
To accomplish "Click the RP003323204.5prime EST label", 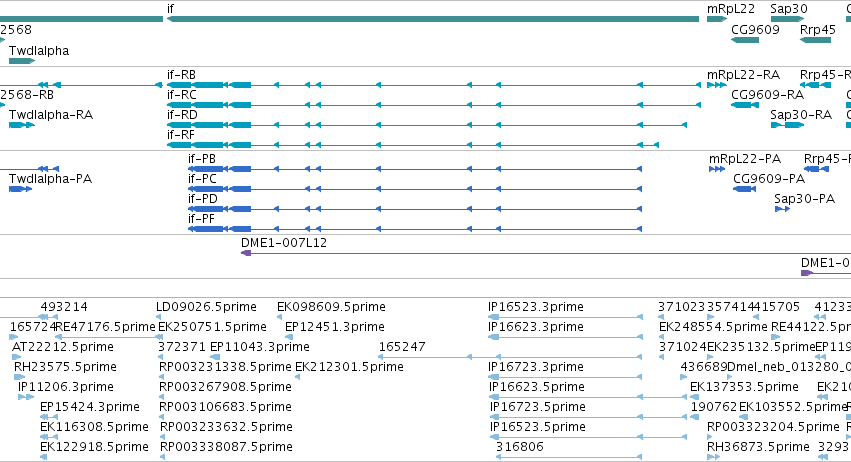I will 773,427.
